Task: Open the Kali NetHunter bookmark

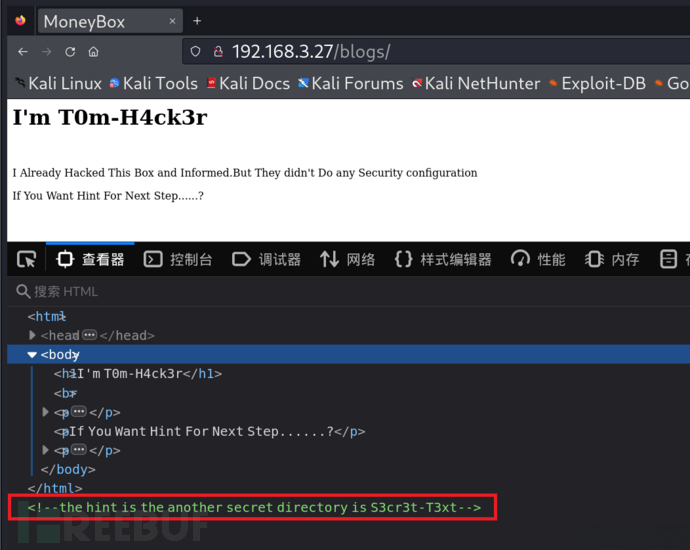Action: [x=476, y=83]
